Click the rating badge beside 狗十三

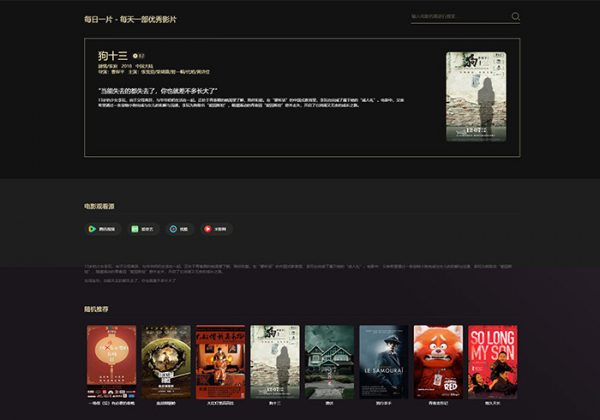[x=139, y=56]
